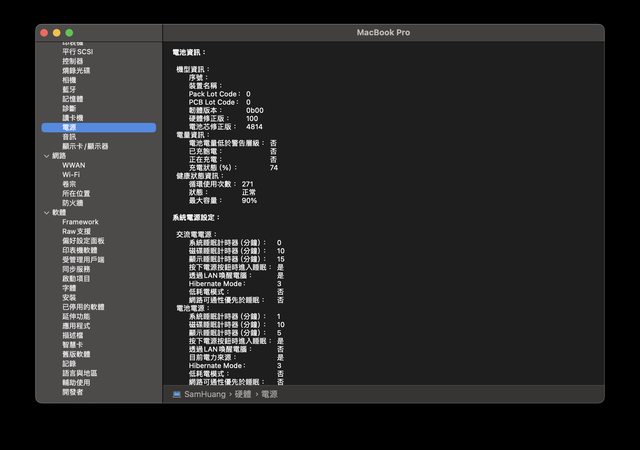Click the MacBook Pro window title
The image size is (640, 450).
[x=383, y=32]
